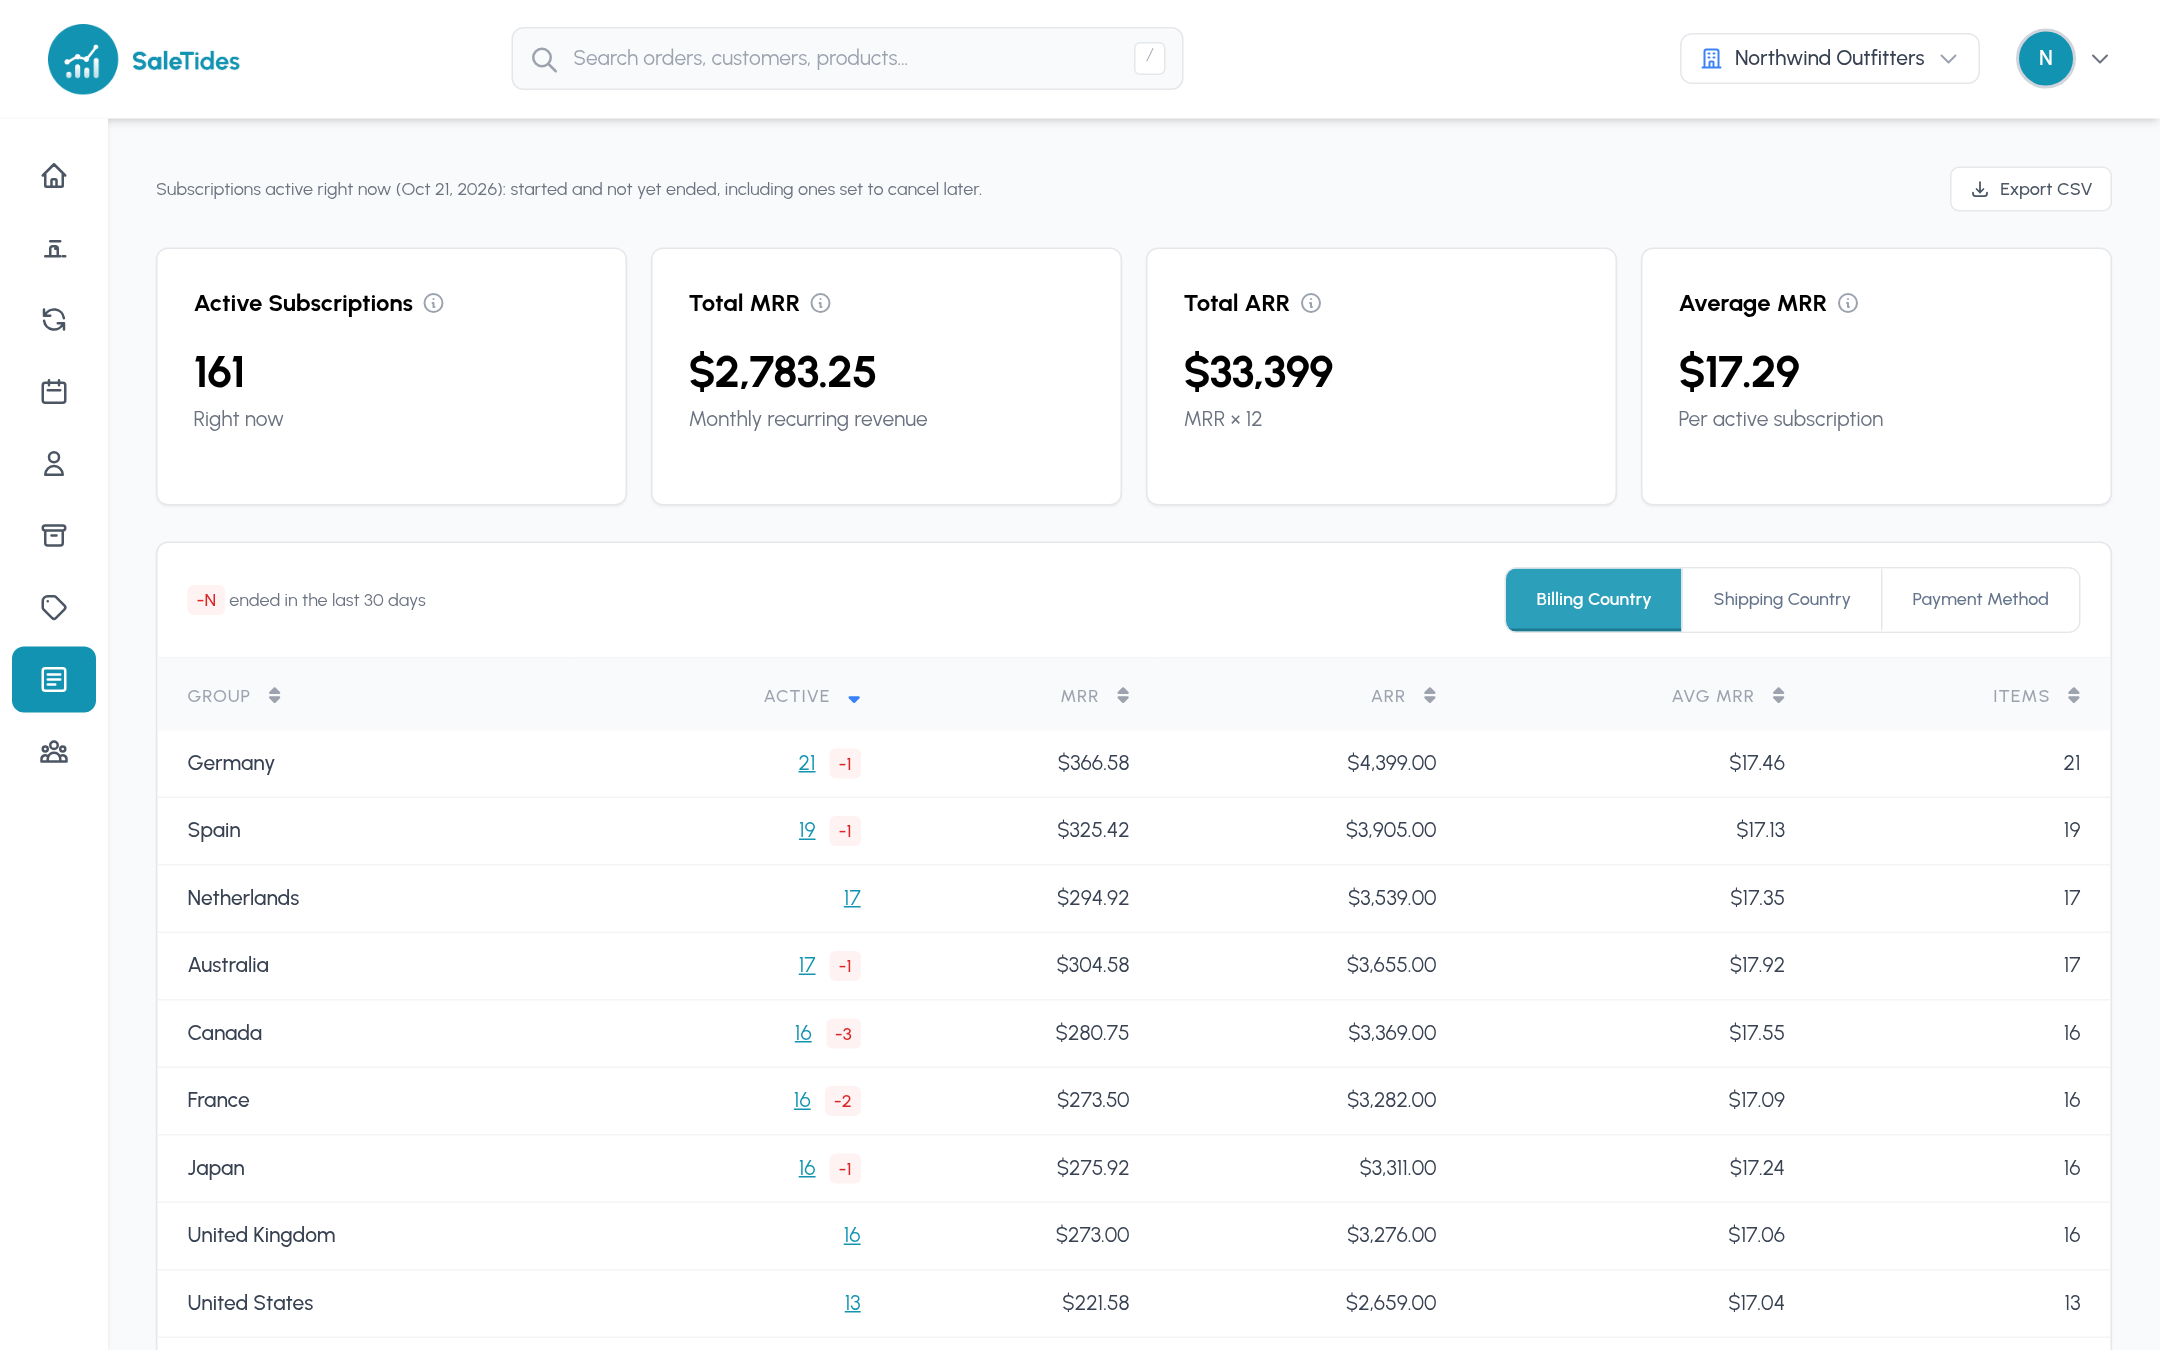Click the SaleTides brand name
The width and height of the screenshot is (2160, 1350).
(x=186, y=61)
